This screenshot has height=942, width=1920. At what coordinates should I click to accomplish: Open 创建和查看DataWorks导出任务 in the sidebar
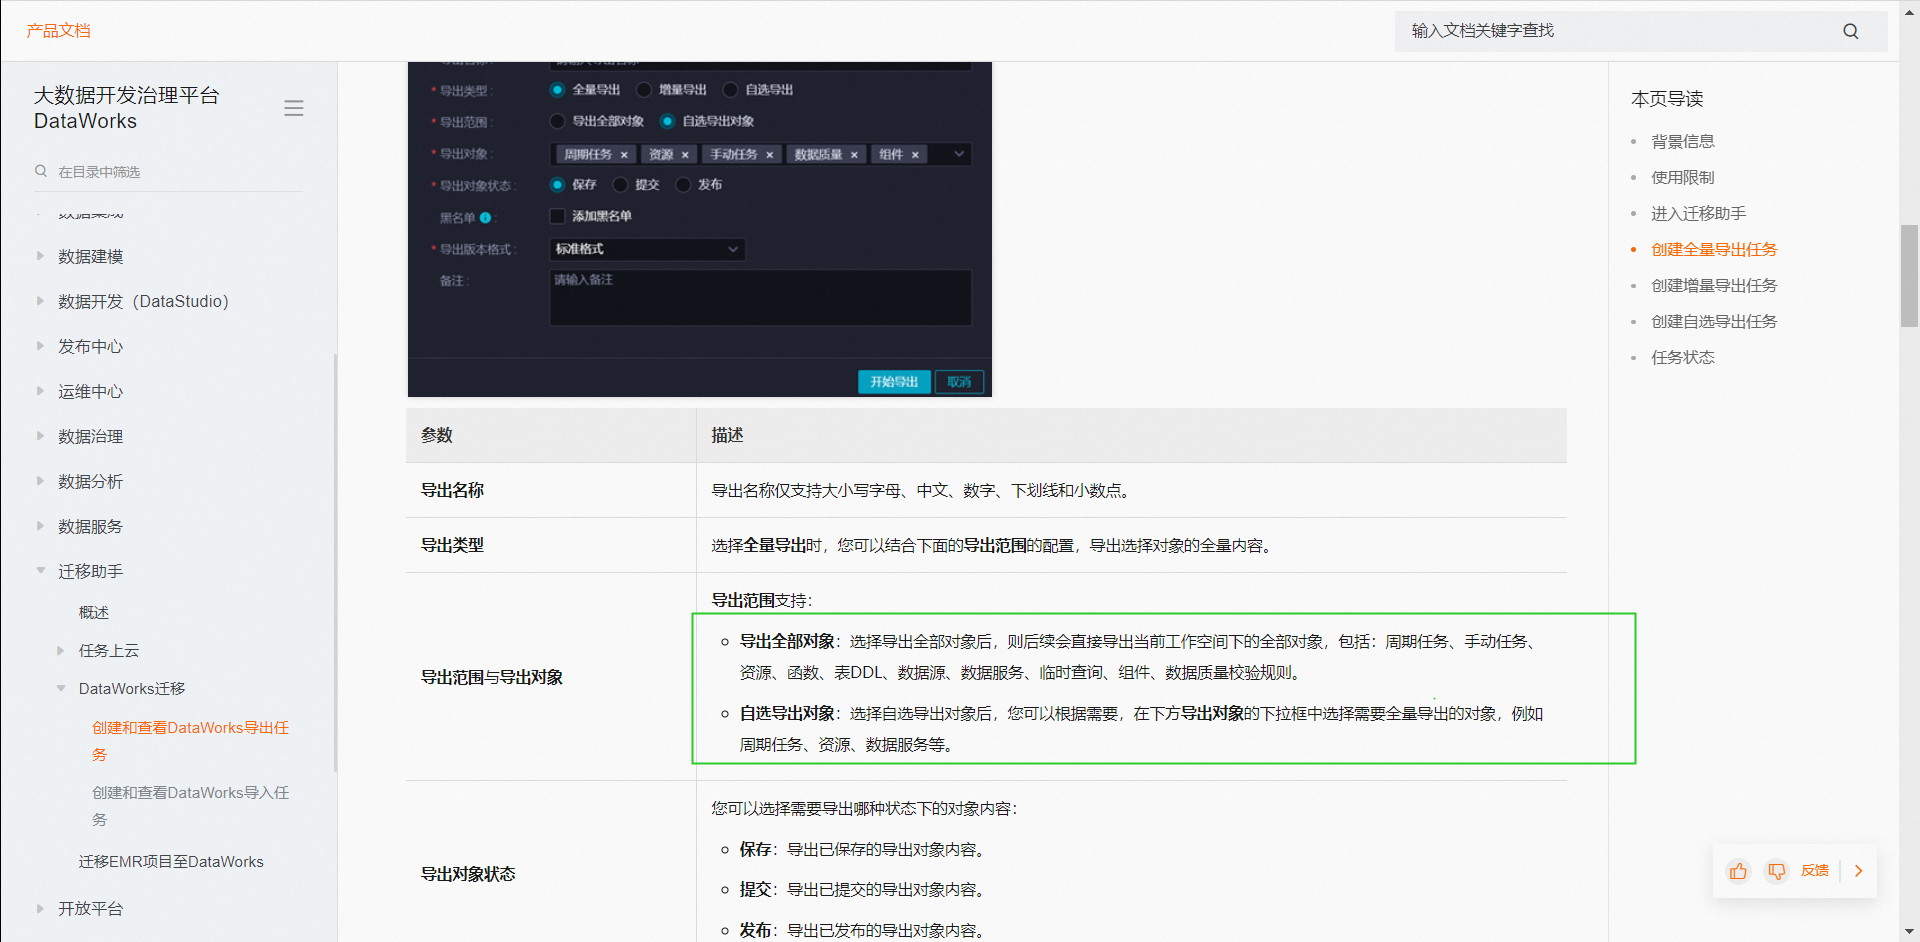[191, 741]
